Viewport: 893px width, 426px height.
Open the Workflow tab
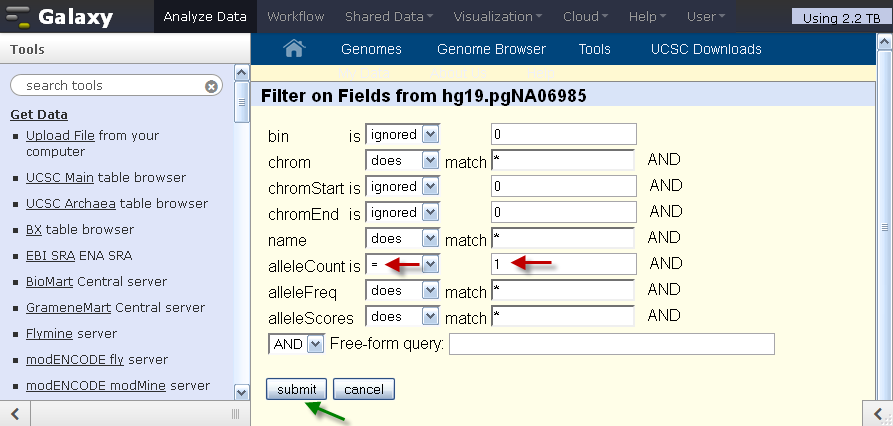pyautogui.click(x=296, y=17)
